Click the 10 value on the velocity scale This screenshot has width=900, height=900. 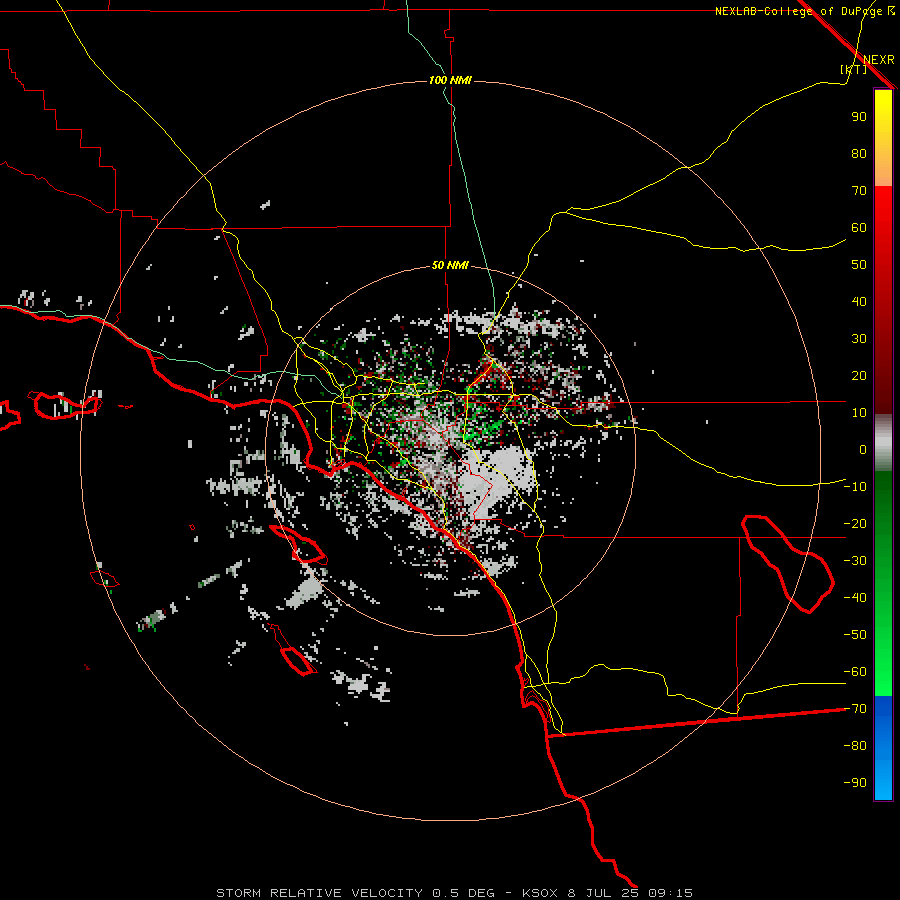coord(859,413)
